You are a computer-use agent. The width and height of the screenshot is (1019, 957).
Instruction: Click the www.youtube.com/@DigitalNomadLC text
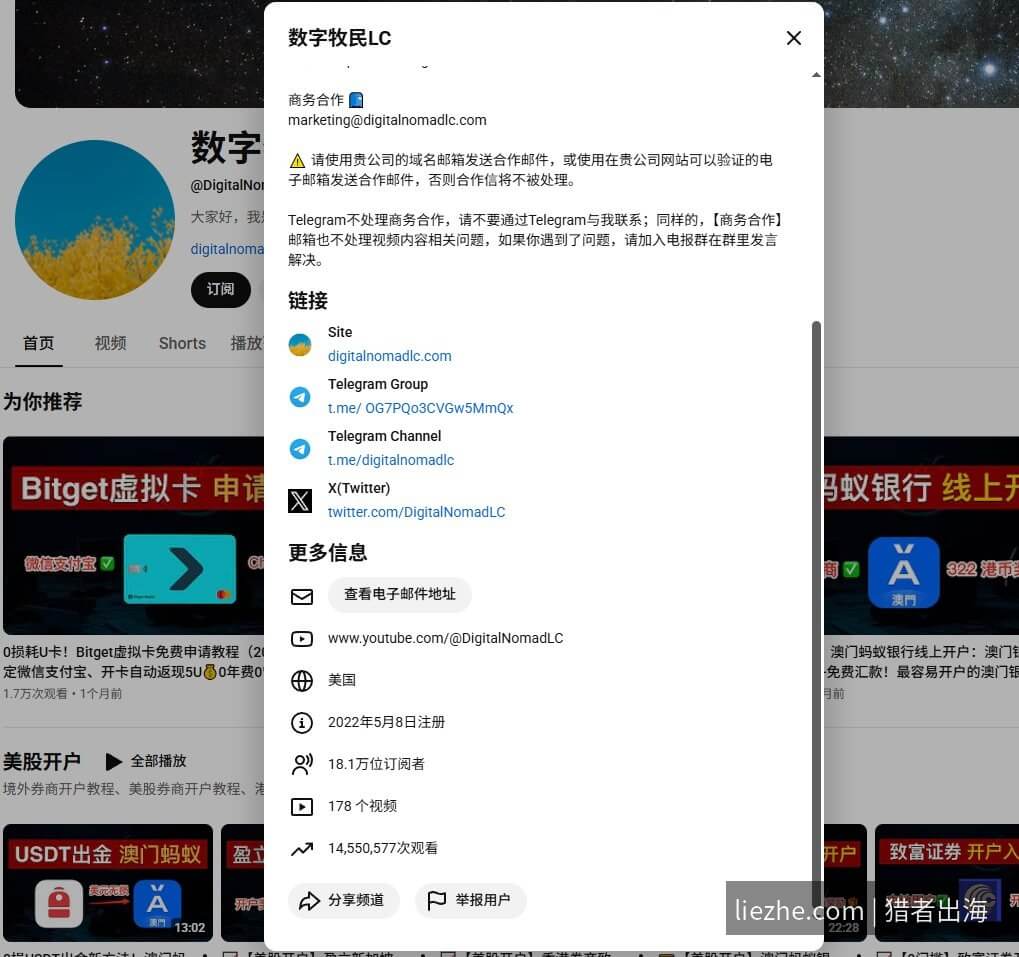point(445,639)
